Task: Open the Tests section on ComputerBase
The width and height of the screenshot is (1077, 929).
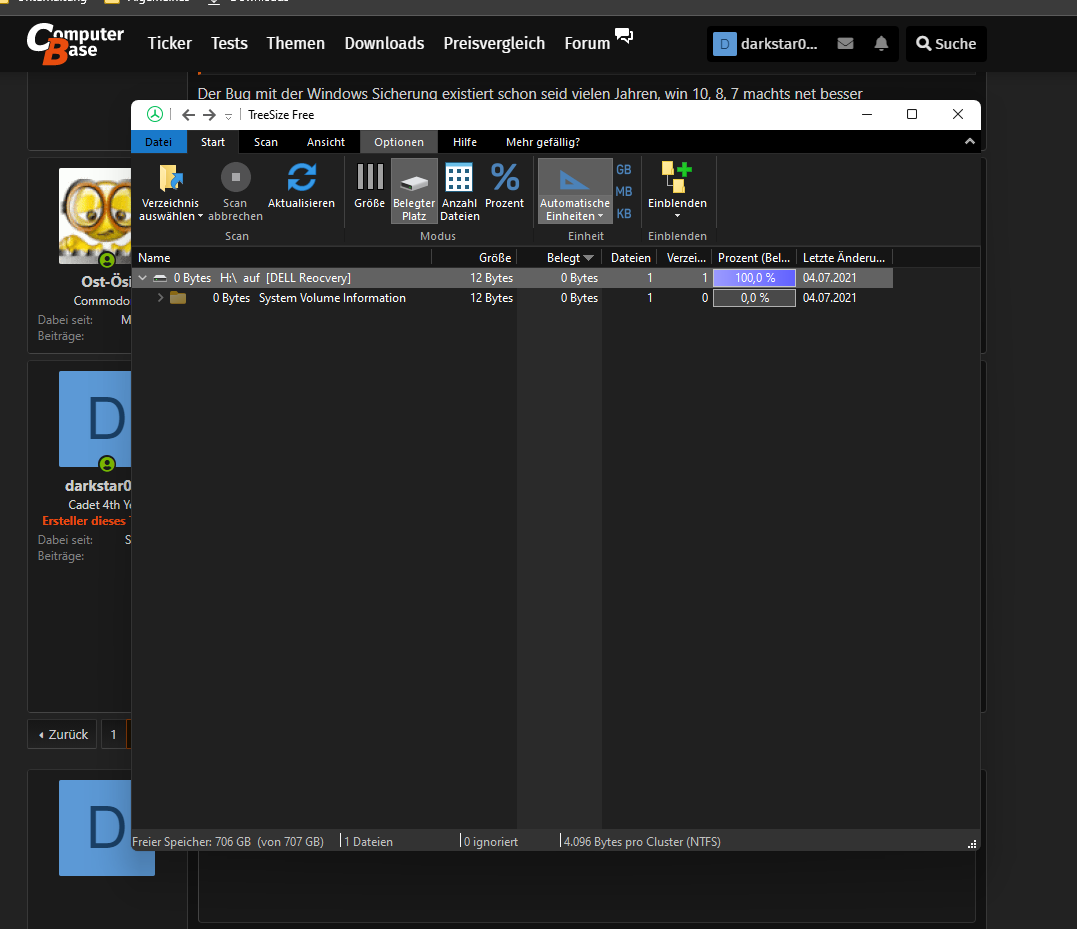Action: click(x=229, y=43)
